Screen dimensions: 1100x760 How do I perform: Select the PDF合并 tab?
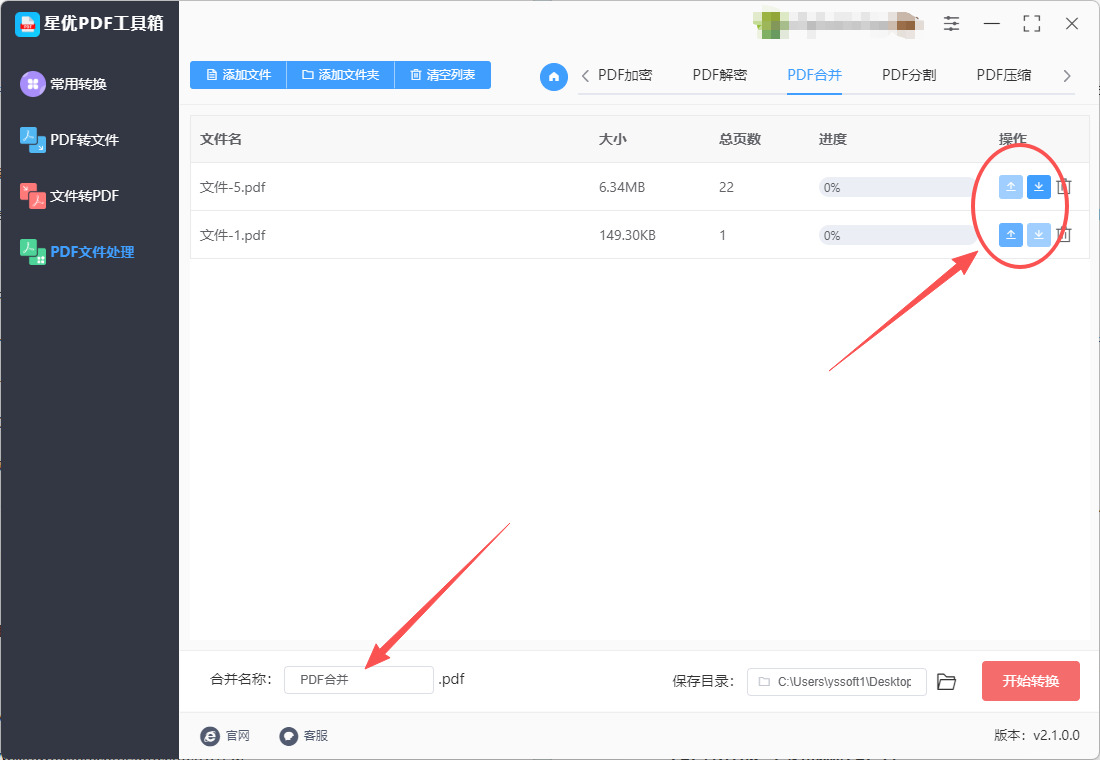[814, 75]
